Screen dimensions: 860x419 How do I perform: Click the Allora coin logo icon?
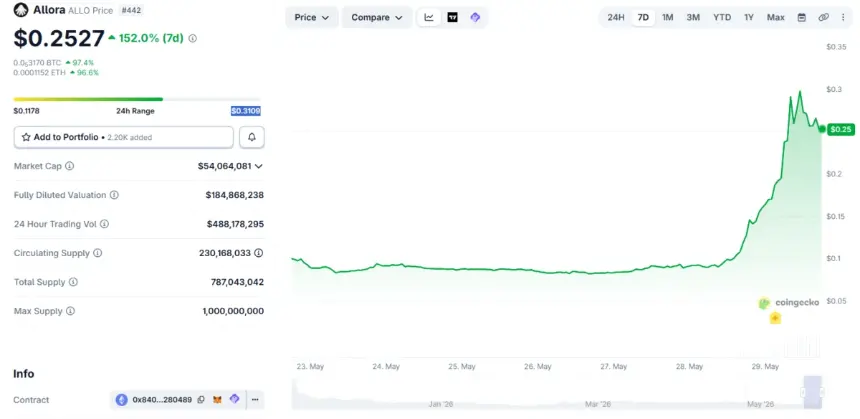tap(21, 10)
